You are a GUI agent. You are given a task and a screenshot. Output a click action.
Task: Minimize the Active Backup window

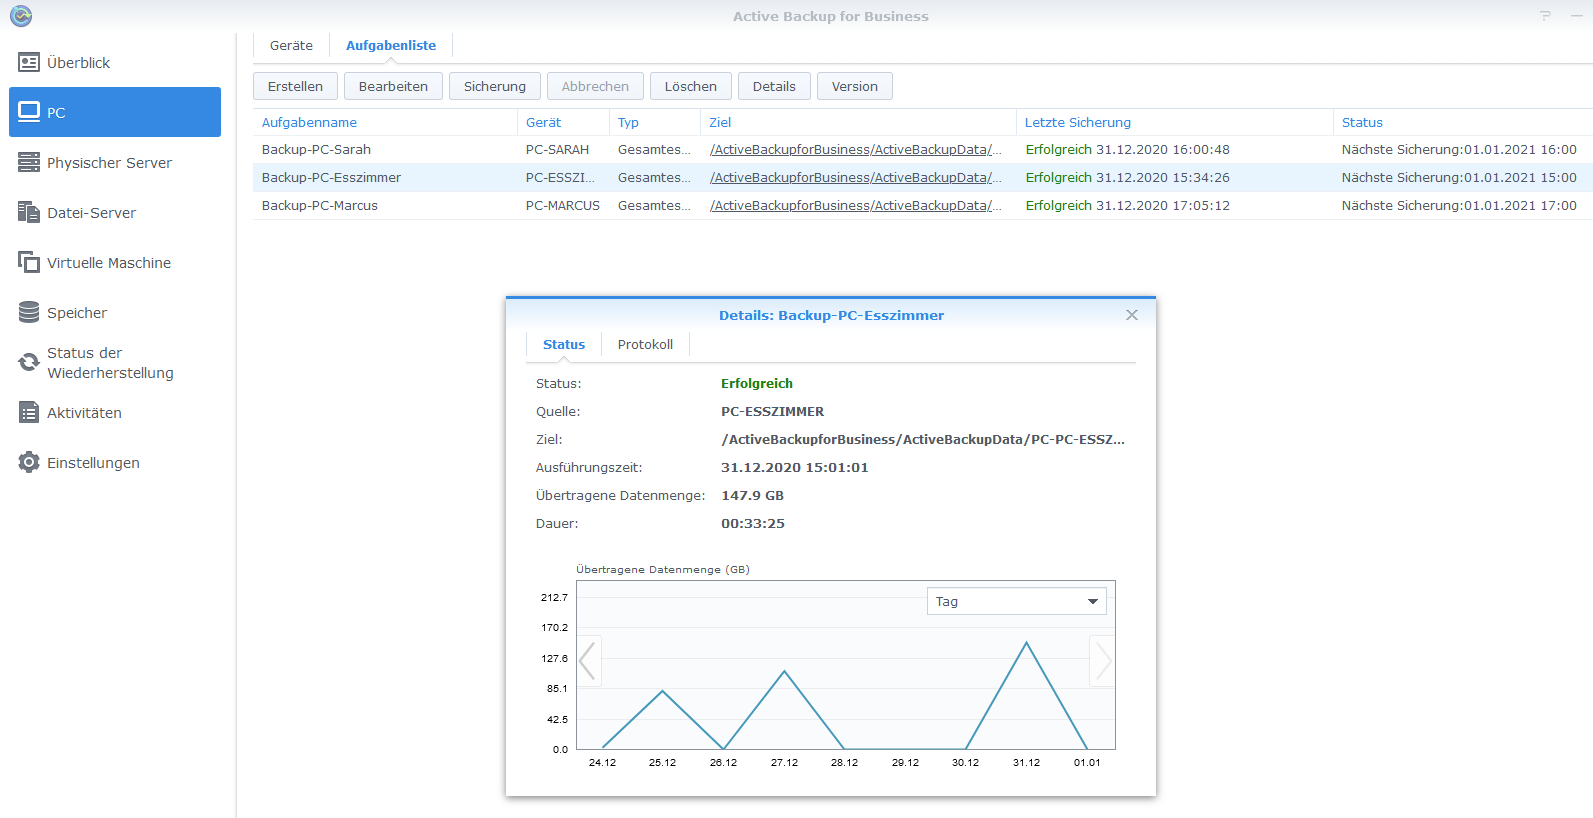1577,16
